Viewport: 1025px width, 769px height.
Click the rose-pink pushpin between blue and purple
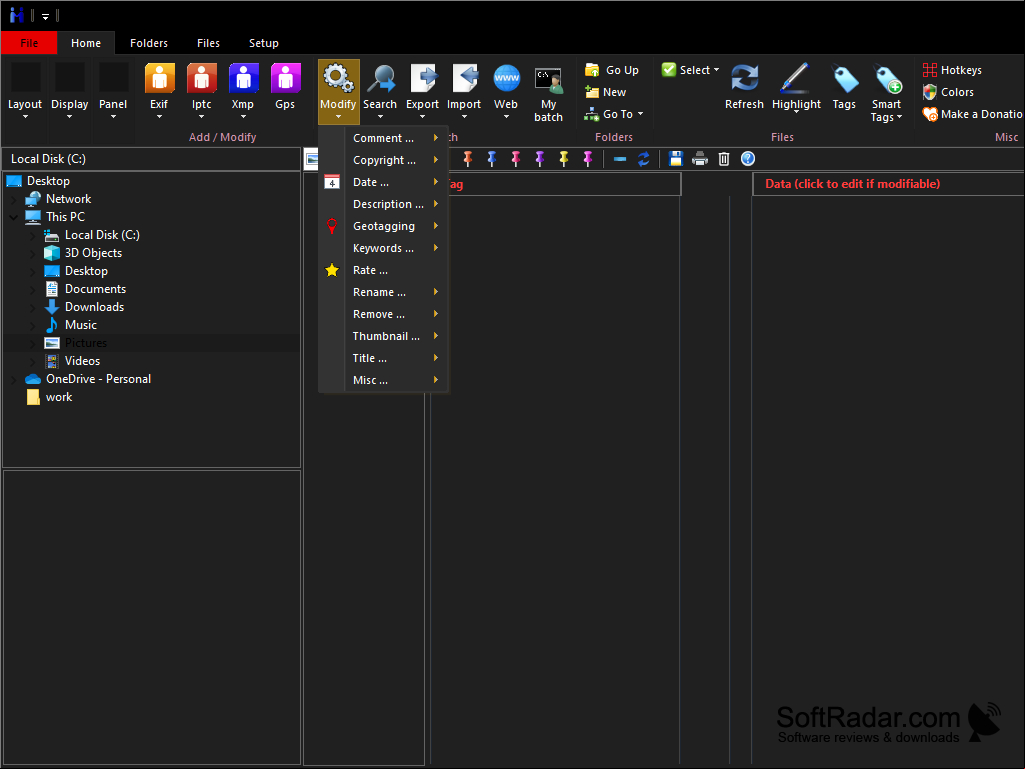click(x=516, y=159)
